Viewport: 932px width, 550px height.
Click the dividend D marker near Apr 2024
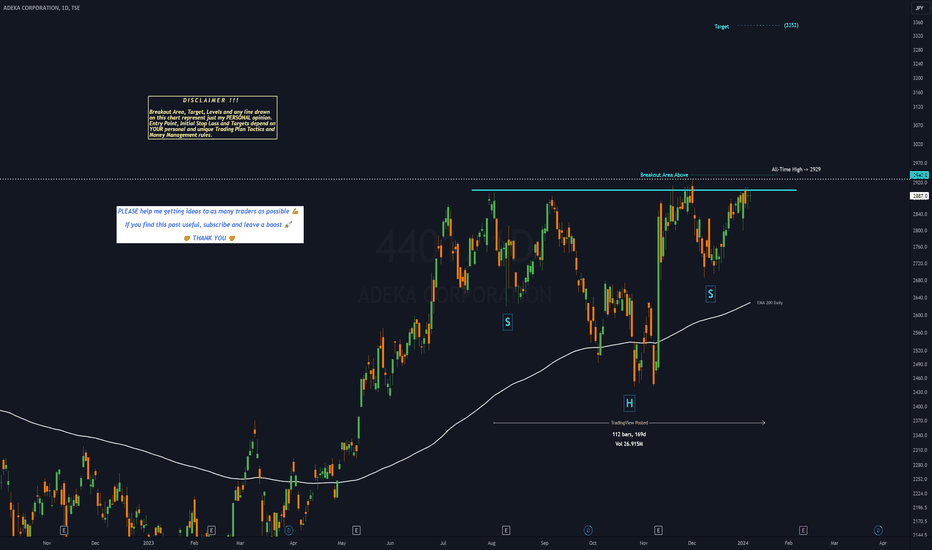(878, 530)
